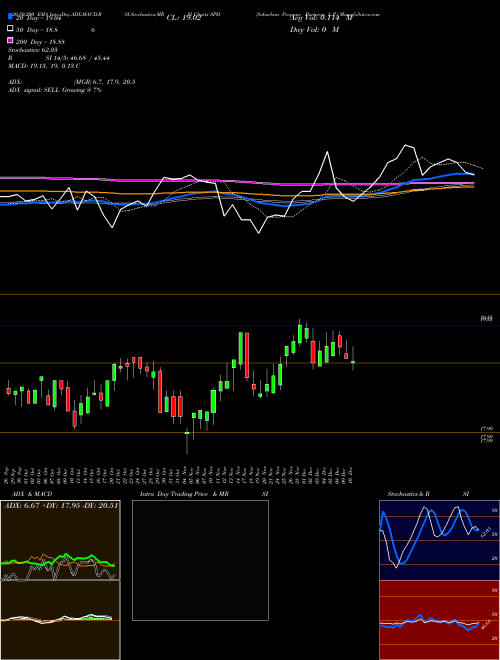Click the 'ADX: 6.67 +DY: 17.95 -DY: 20.51' header

61,505
